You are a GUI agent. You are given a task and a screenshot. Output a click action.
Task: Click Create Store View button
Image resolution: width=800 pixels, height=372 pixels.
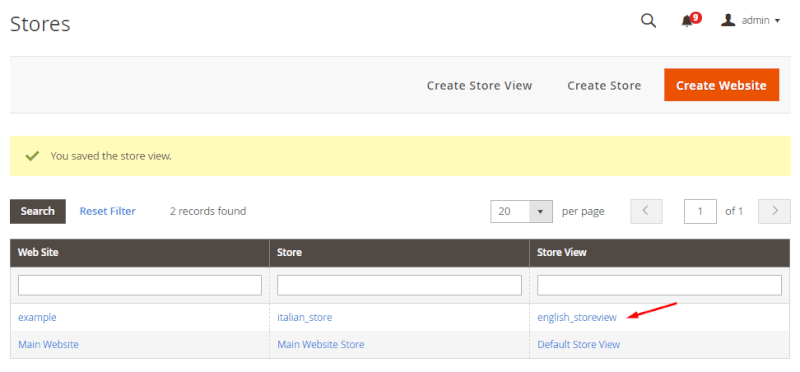tap(479, 85)
